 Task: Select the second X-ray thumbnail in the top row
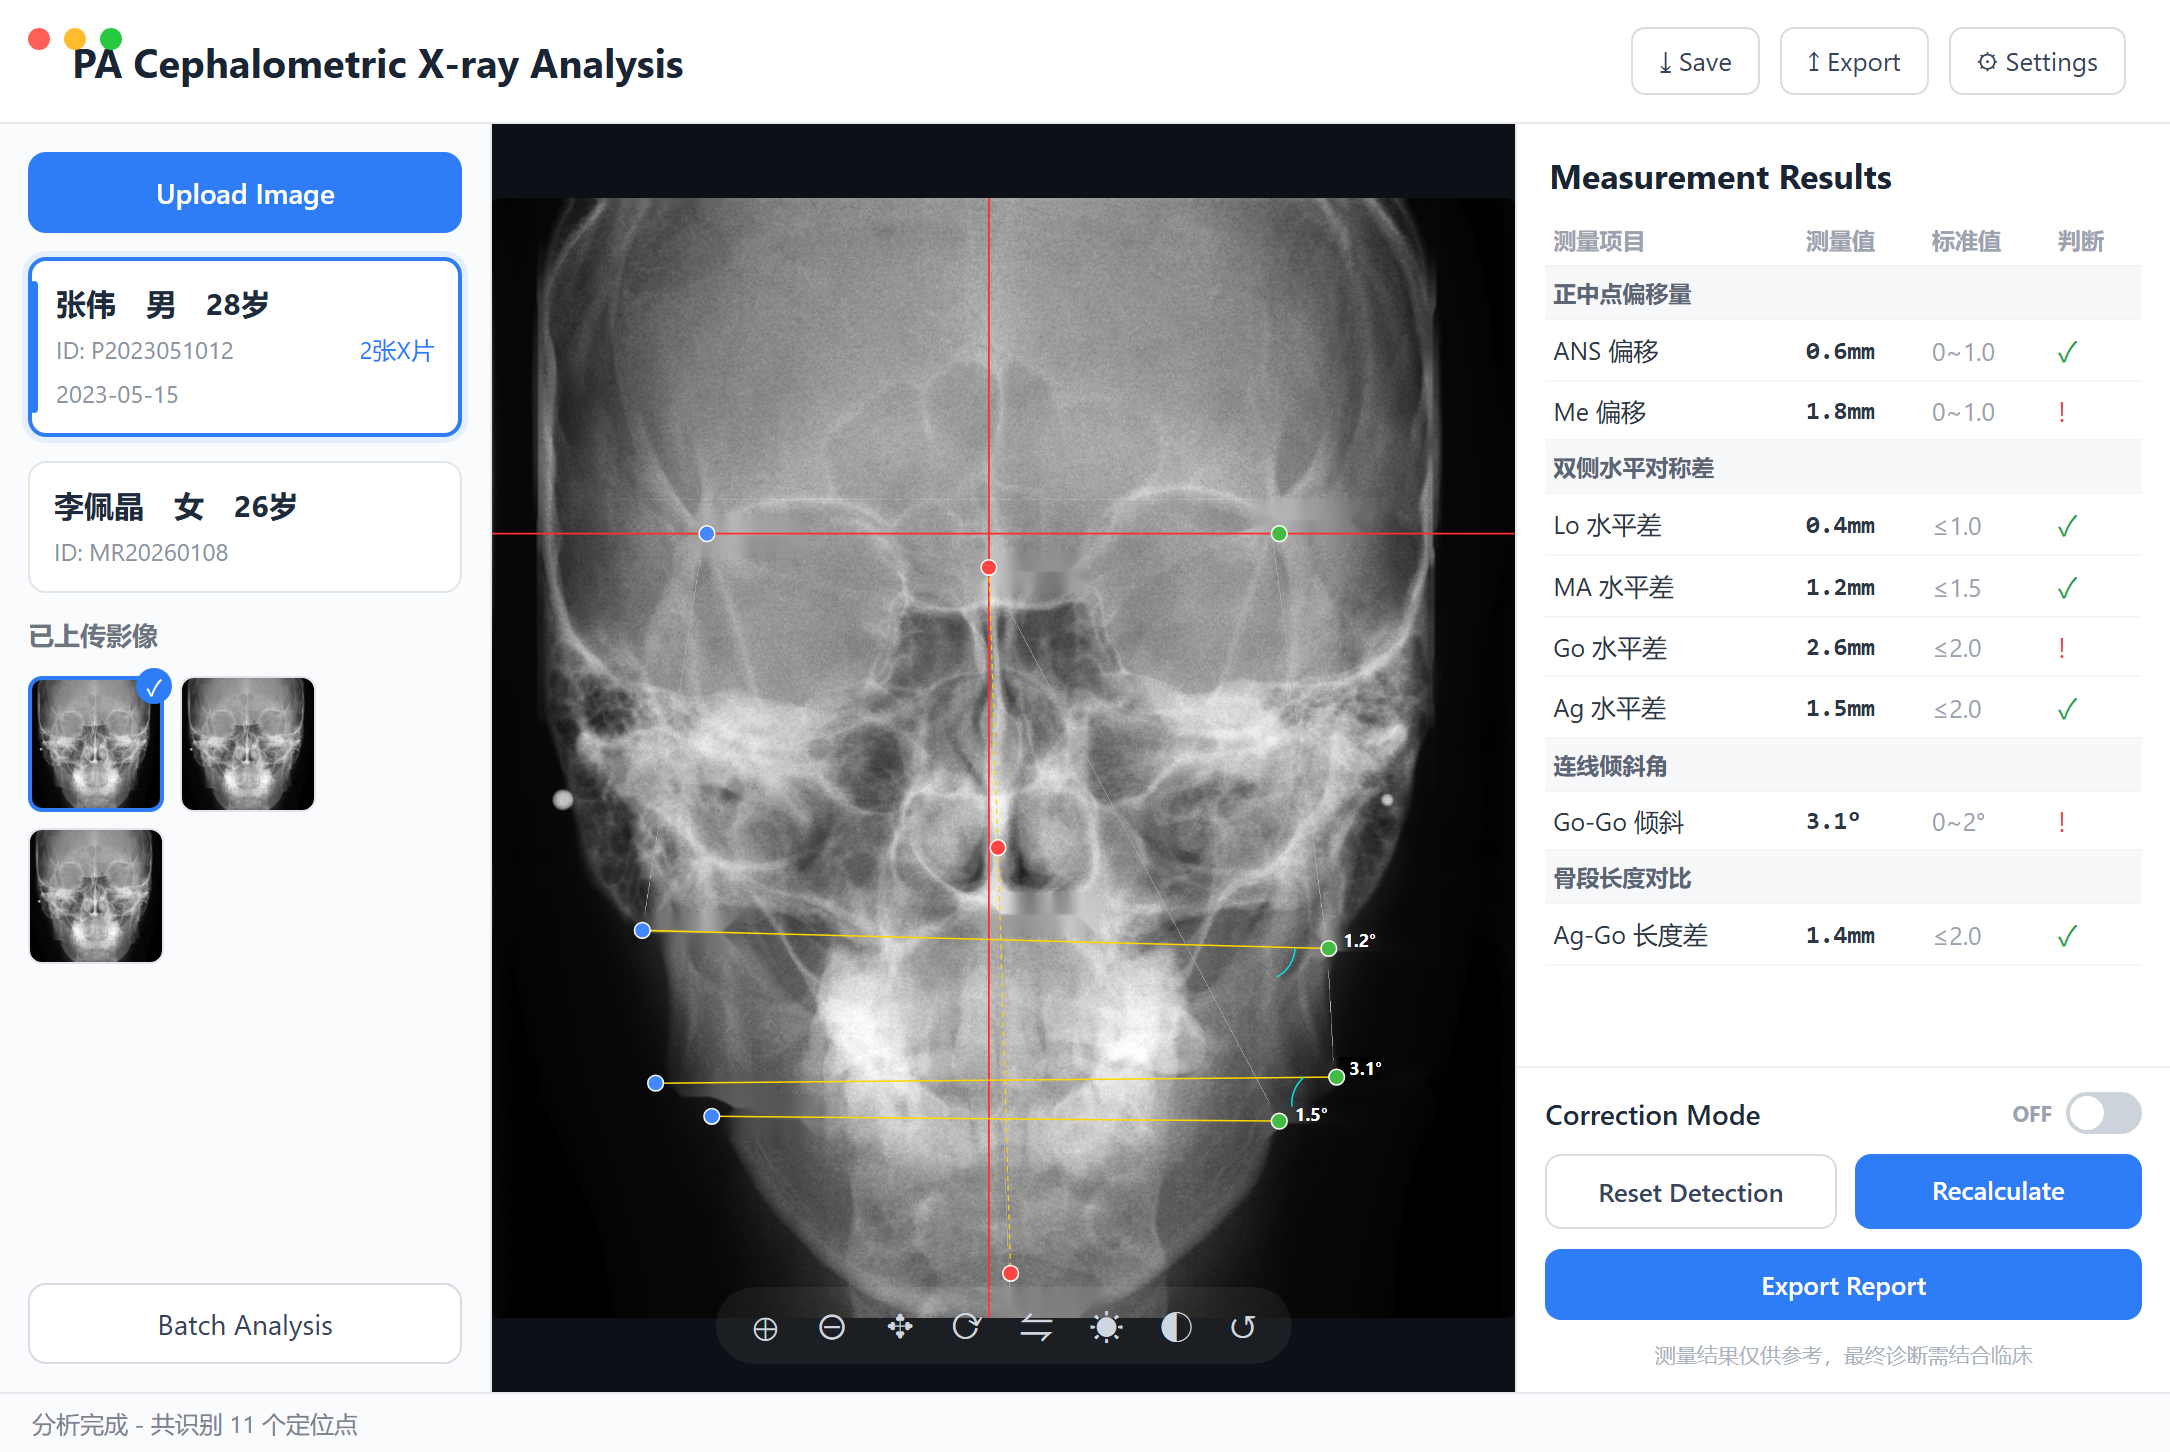[x=248, y=744]
